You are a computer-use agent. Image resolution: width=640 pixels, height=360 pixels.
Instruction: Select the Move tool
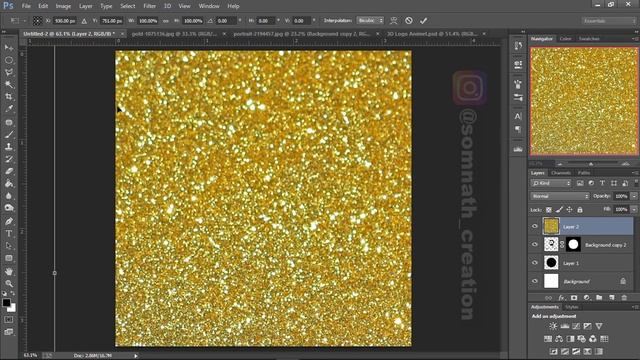coord(9,48)
